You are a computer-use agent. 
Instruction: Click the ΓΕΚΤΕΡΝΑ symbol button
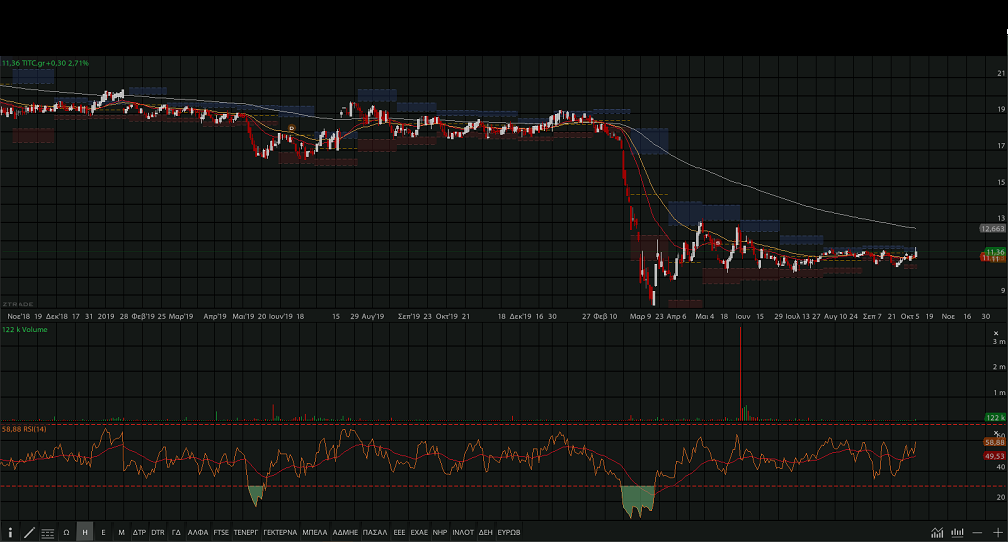tap(280, 533)
